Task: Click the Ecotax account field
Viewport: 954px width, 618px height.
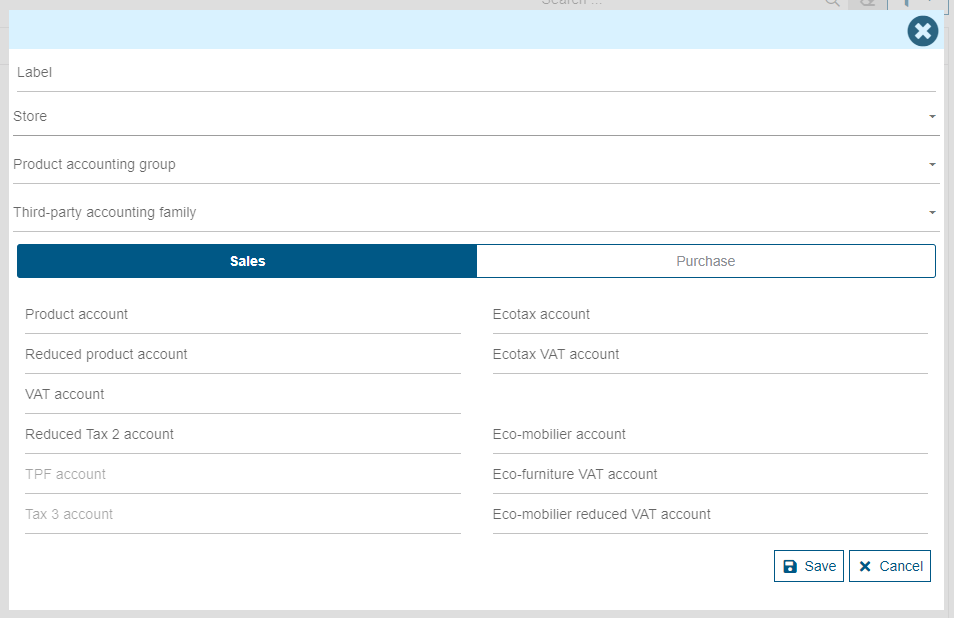Action: click(x=709, y=315)
